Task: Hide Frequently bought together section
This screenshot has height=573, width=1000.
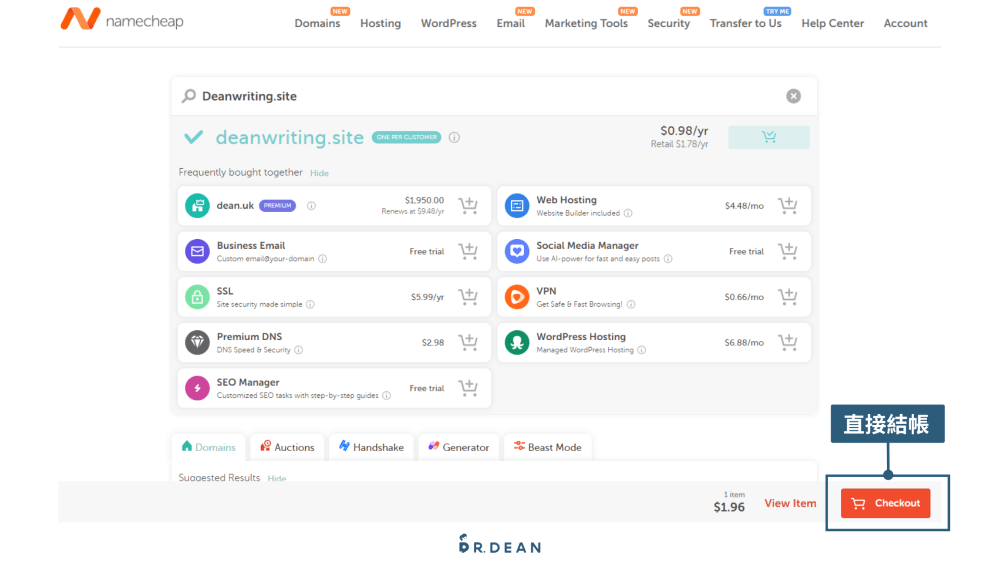Action: click(319, 173)
